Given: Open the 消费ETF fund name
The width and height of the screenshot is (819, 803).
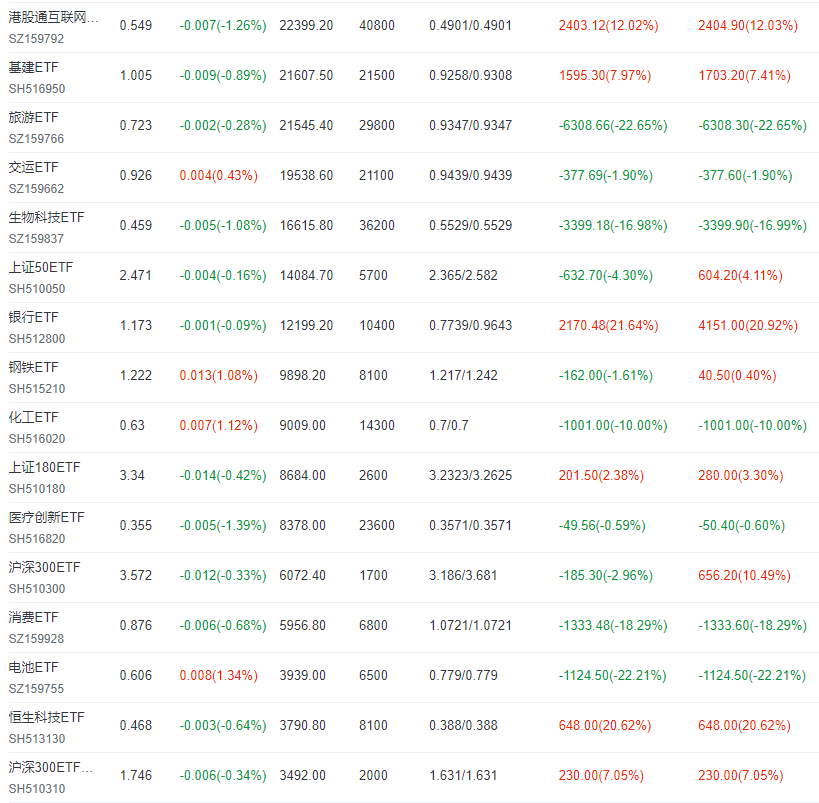Looking at the screenshot, I should [33, 618].
